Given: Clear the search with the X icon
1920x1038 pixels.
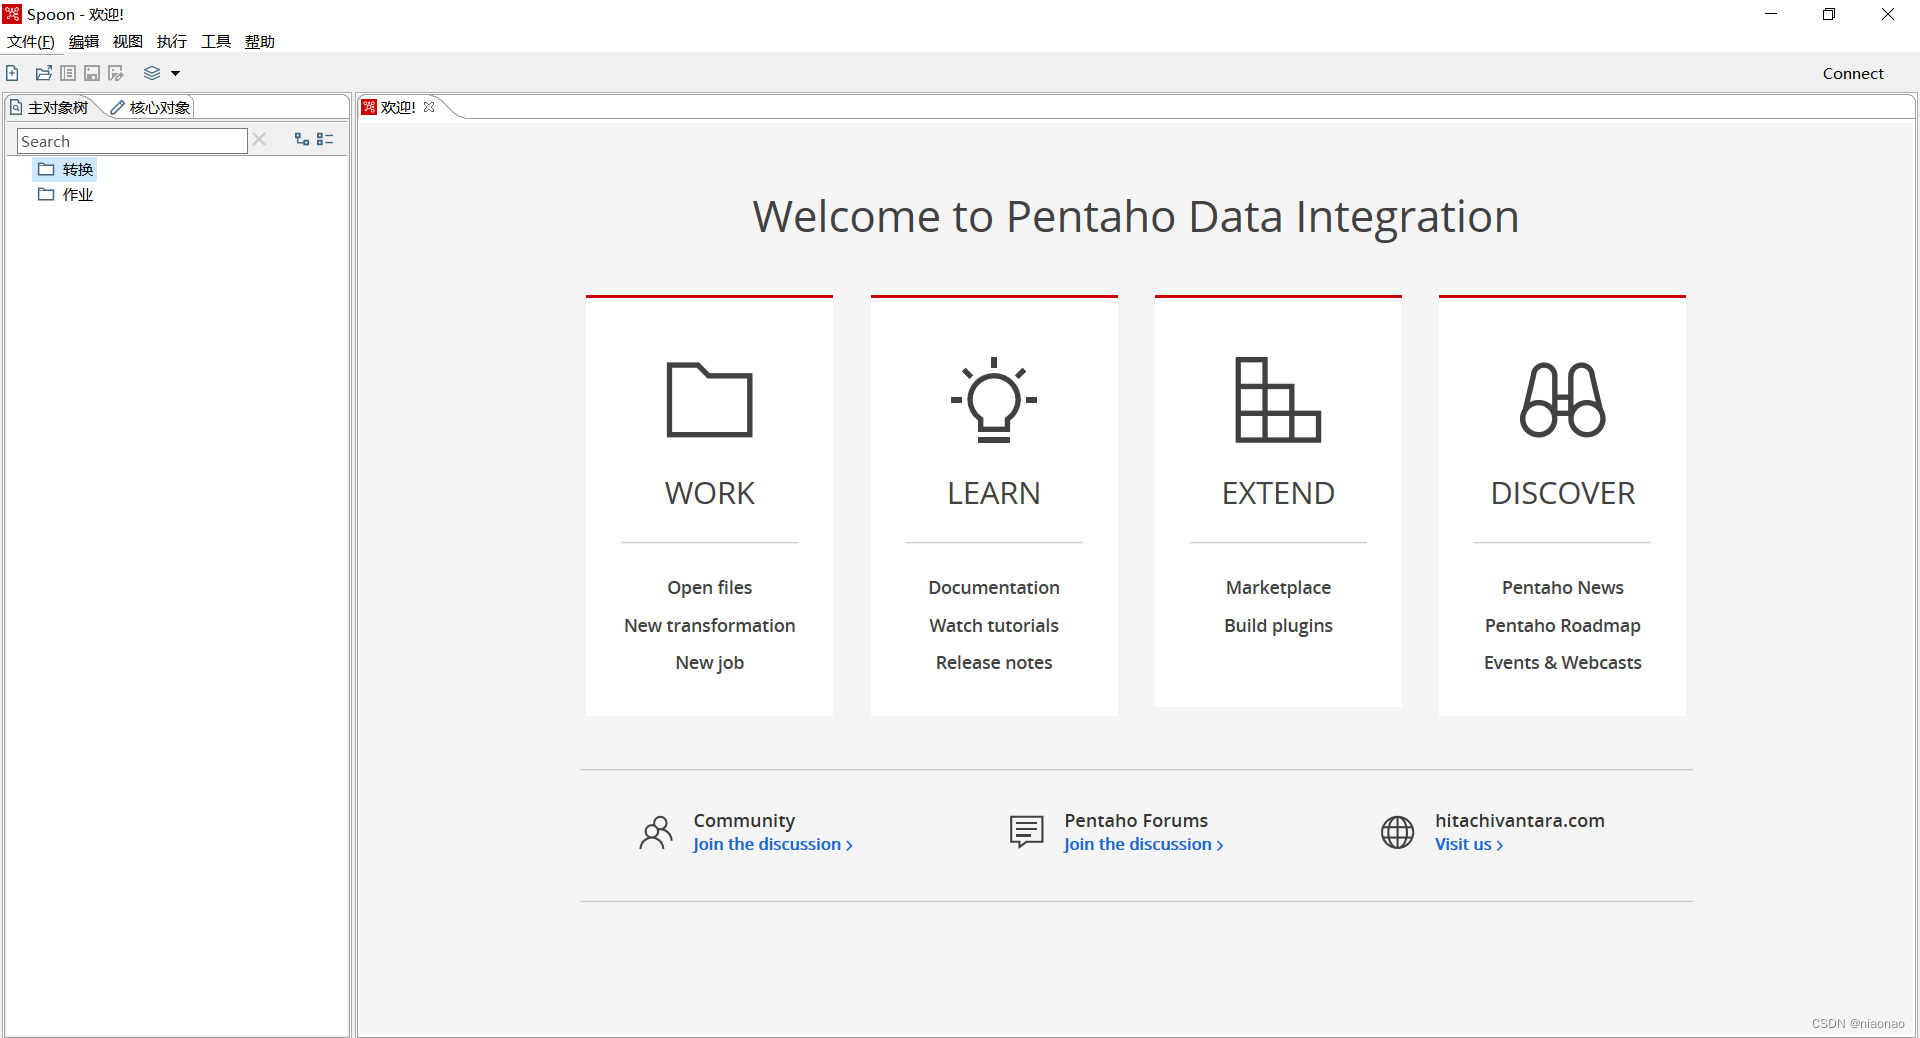Looking at the screenshot, I should click(x=259, y=140).
